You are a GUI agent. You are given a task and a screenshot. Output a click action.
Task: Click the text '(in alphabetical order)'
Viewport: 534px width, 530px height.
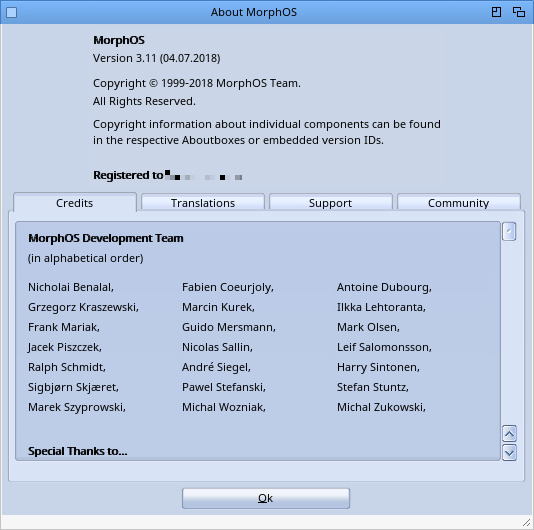pyautogui.click(x=85, y=258)
